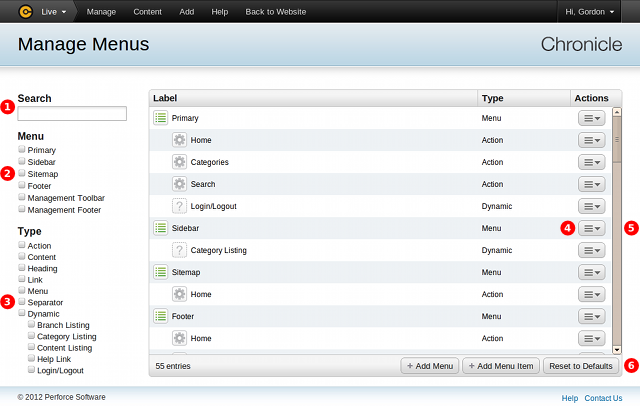
Task: Click the gear icon beside Search row
Action: tap(179, 184)
